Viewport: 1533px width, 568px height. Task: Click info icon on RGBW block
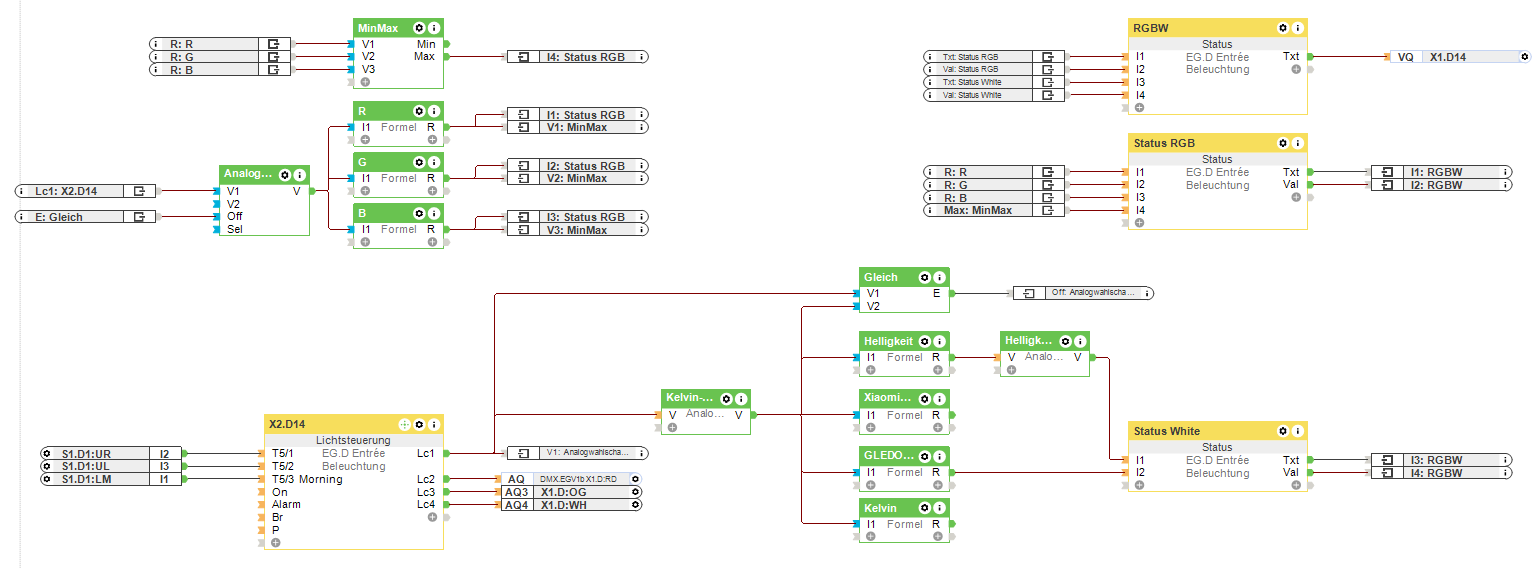coord(1297,29)
